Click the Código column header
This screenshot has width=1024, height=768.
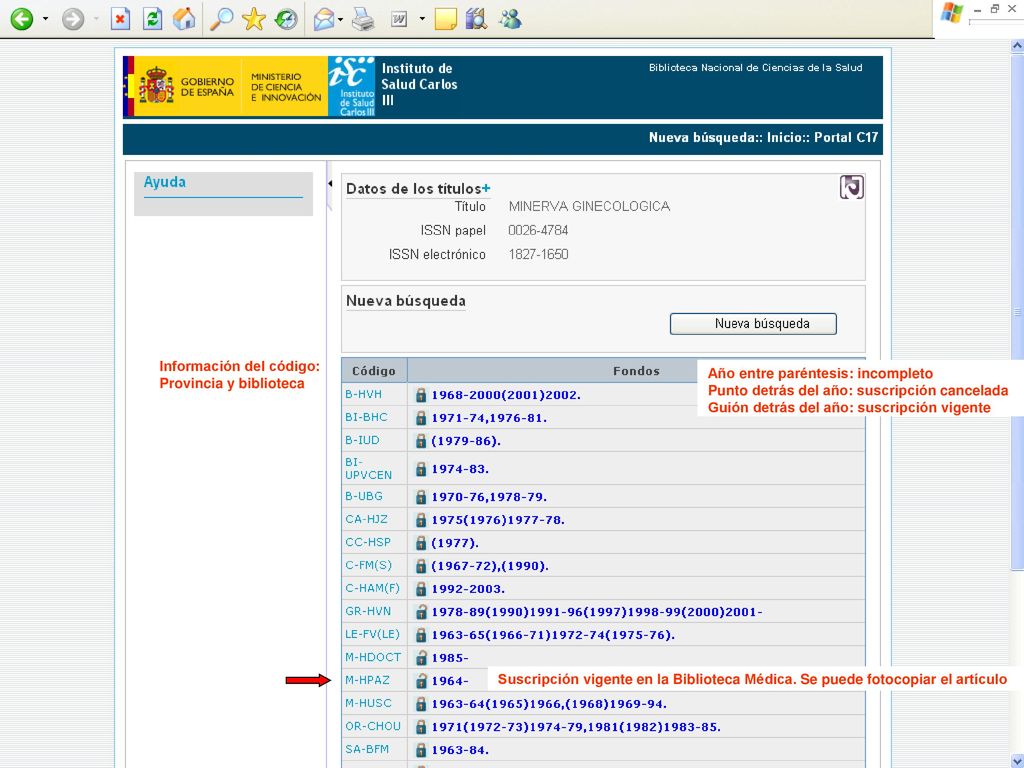pos(374,370)
